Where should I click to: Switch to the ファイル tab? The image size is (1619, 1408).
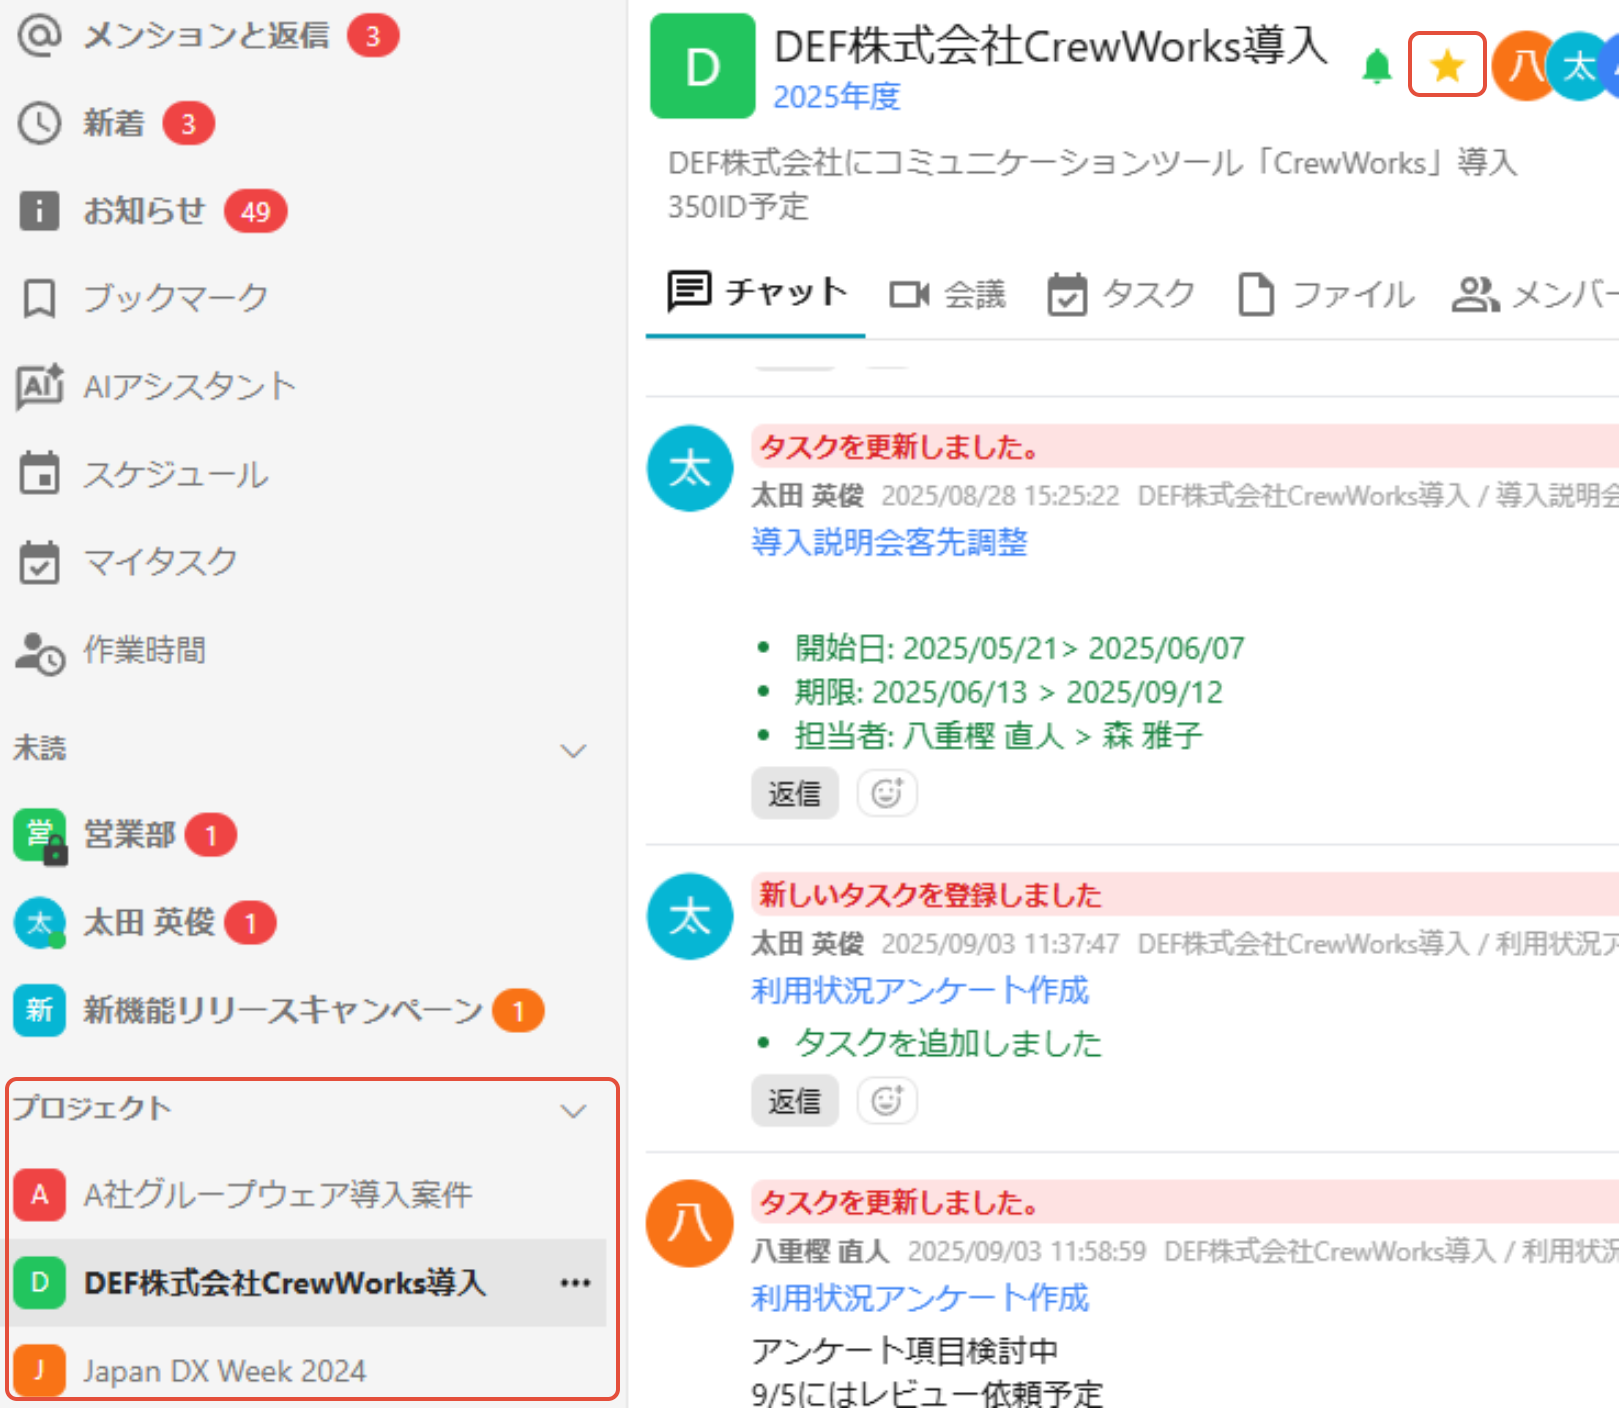click(x=1325, y=294)
